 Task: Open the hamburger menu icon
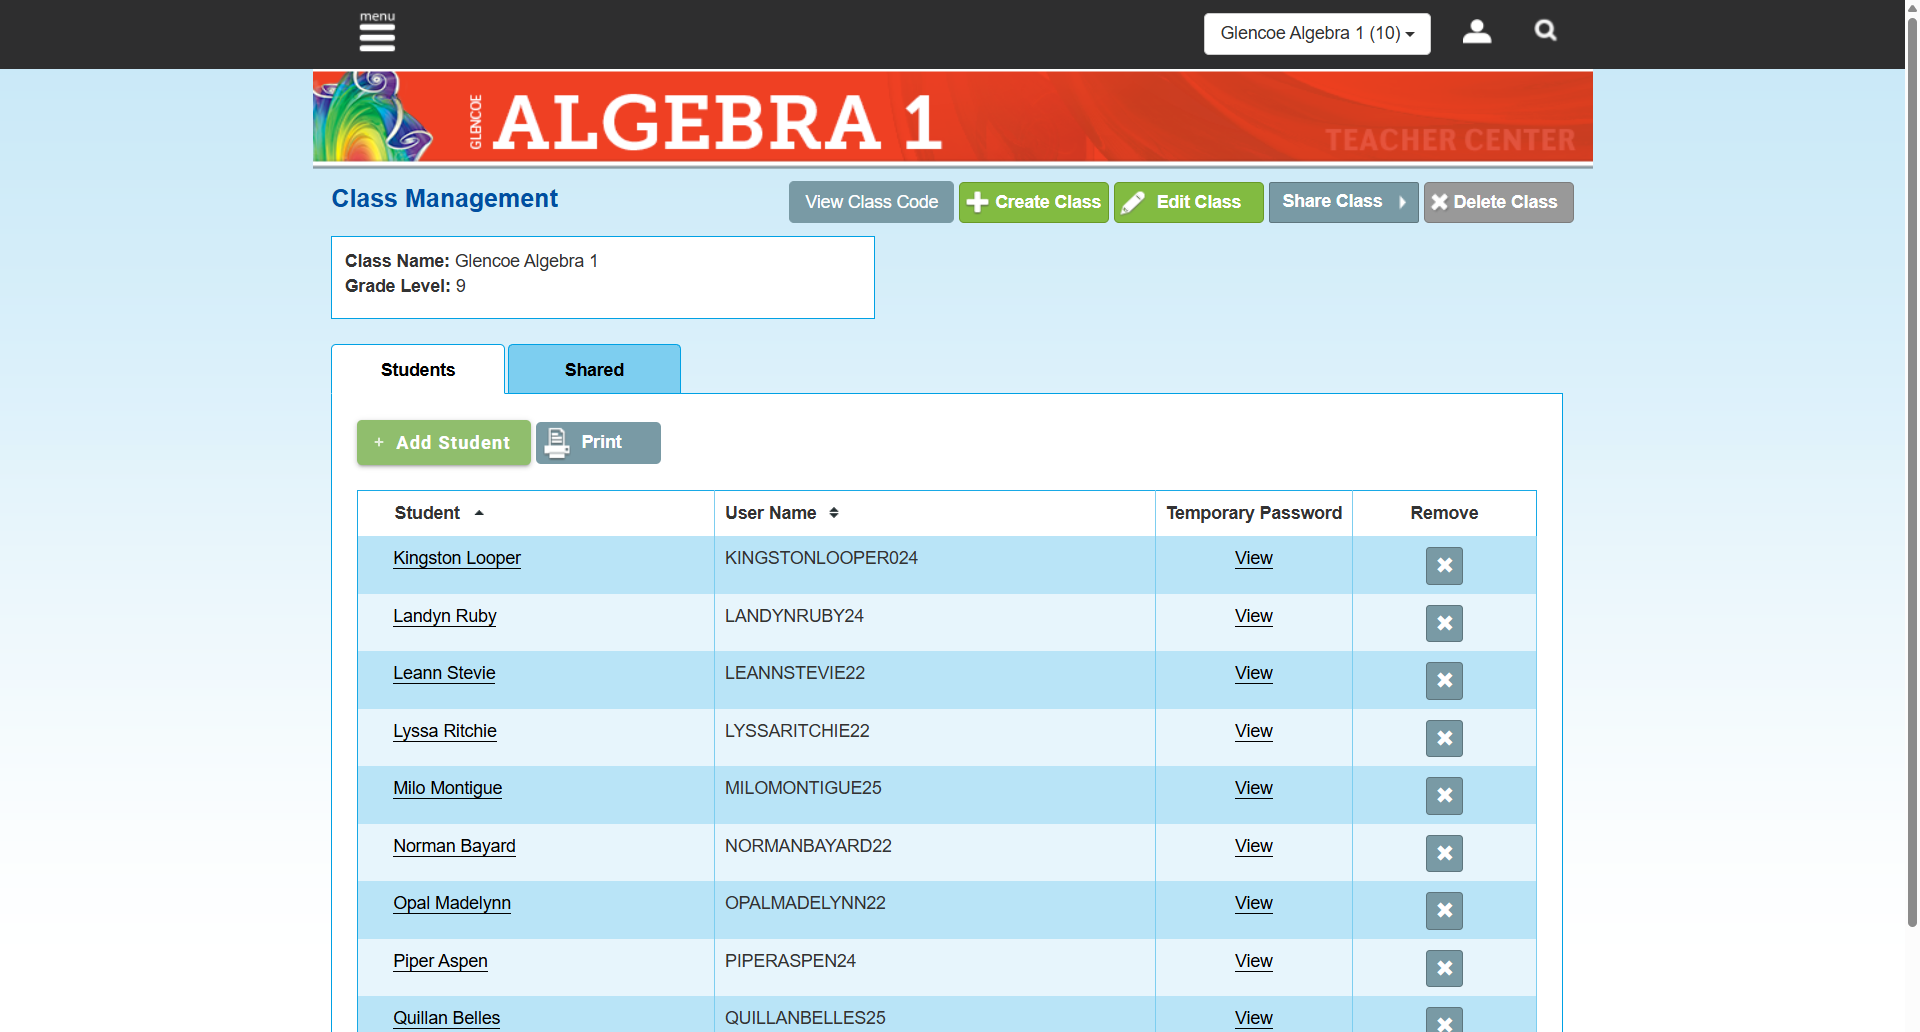pos(377,32)
